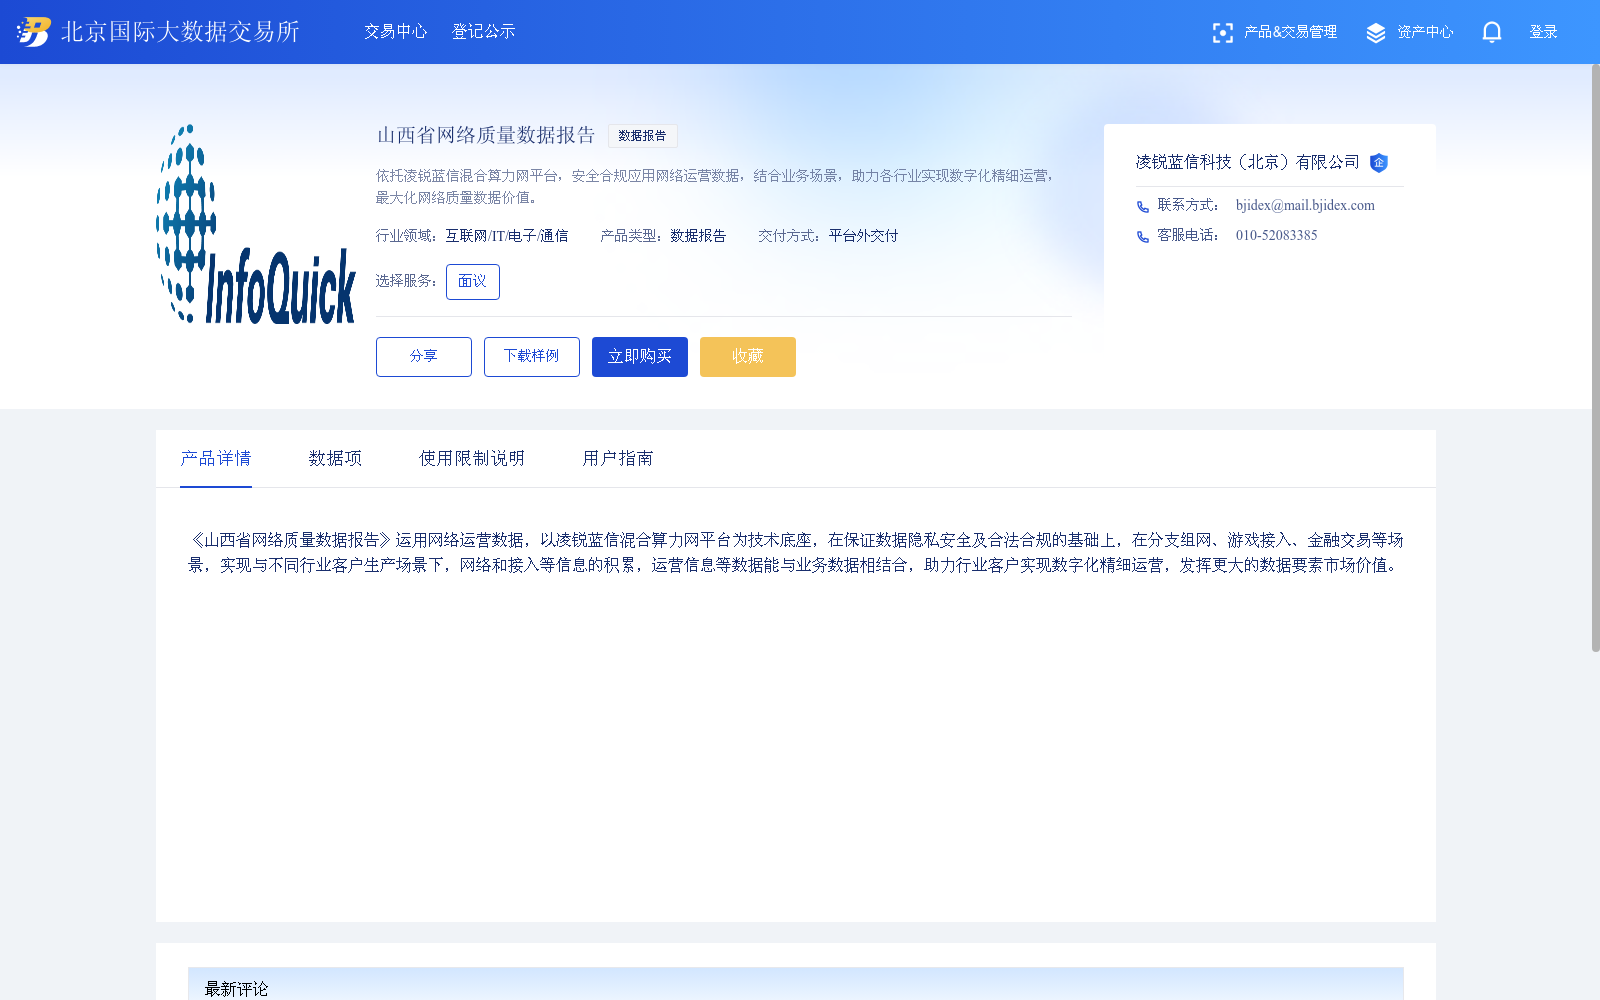Image resolution: width=1600 pixels, height=1000 pixels.
Task: Click the Beijing International Big Data Exchange logo icon
Action: (x=33, y=32)
